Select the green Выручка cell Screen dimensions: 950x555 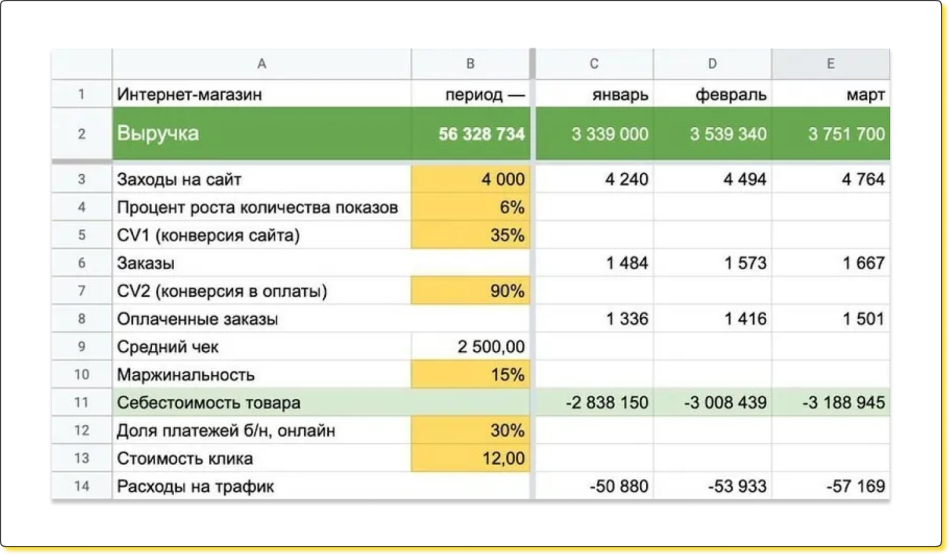(x=261, y=134)
